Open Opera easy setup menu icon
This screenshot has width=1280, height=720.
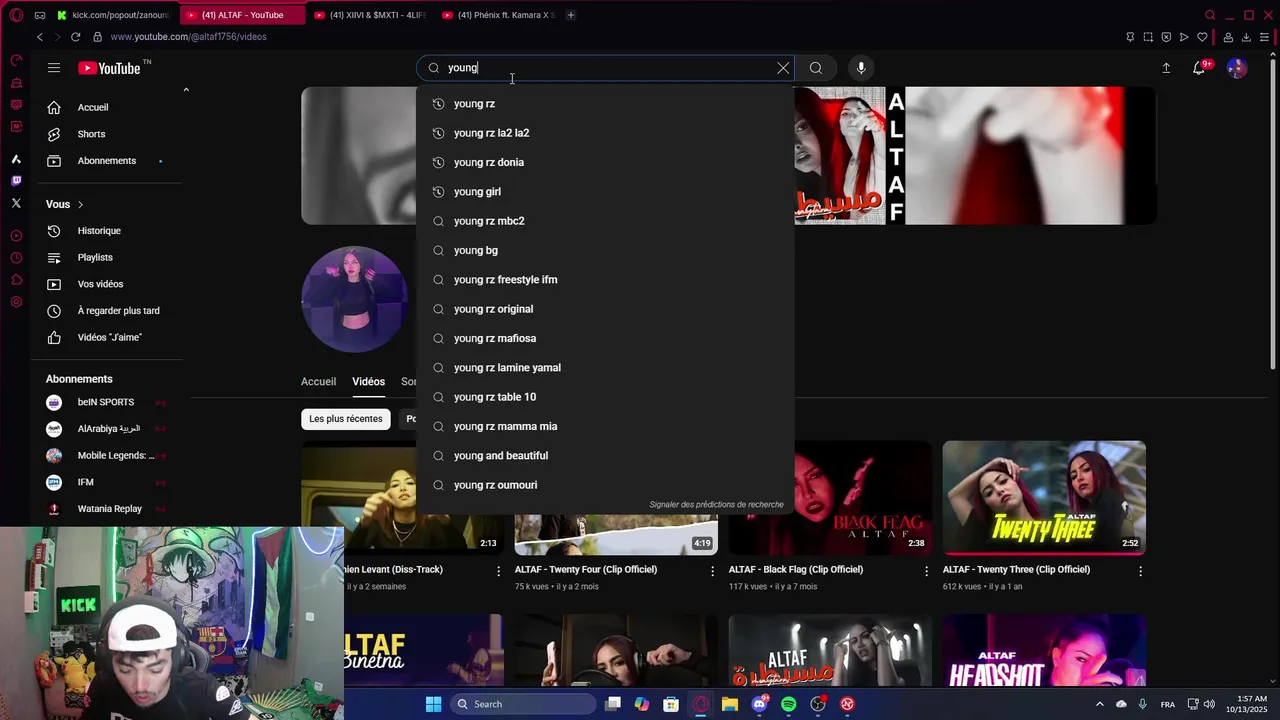[1264, 37]
